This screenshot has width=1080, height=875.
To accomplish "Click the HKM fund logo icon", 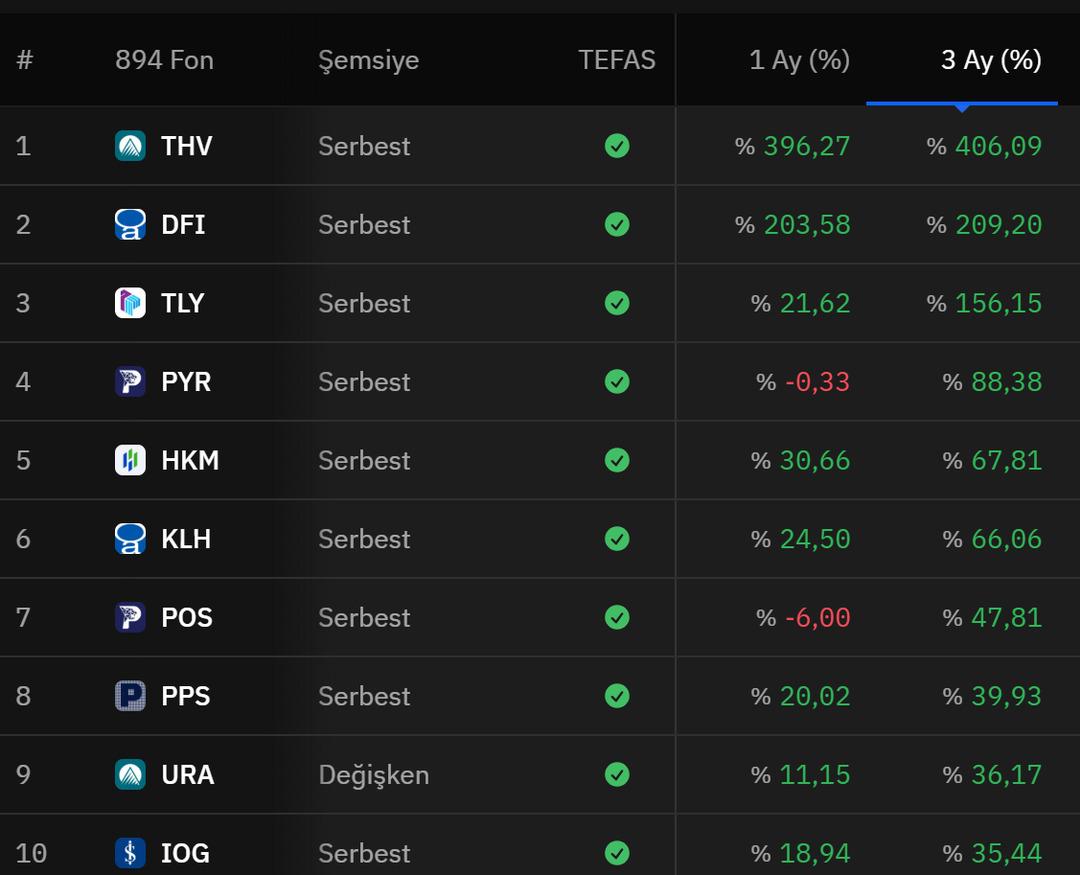I will (x=130, y=460).
